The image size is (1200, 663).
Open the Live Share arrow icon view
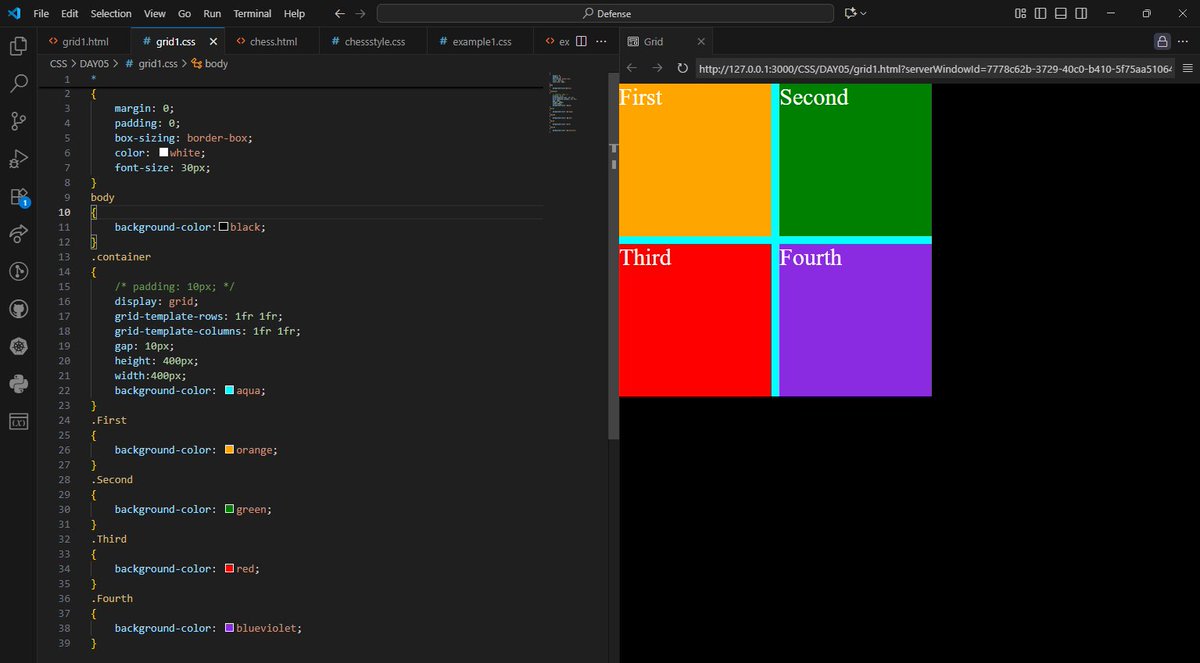click(18, 233)
